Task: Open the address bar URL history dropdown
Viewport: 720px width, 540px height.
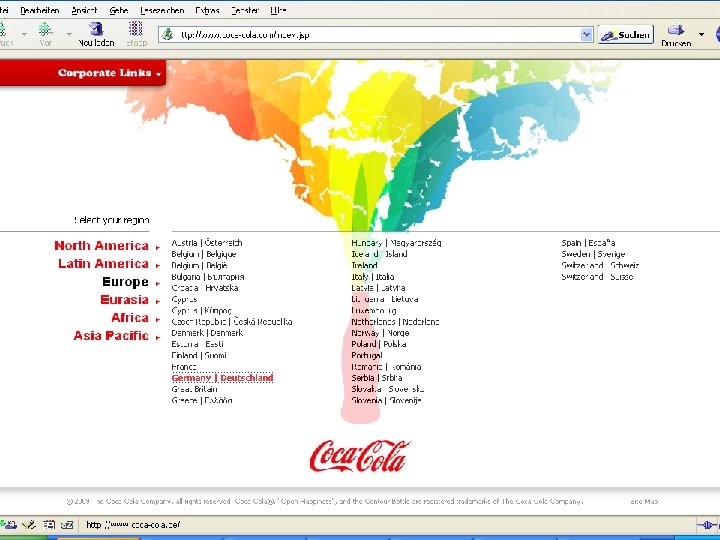Action: click(586, 34)
